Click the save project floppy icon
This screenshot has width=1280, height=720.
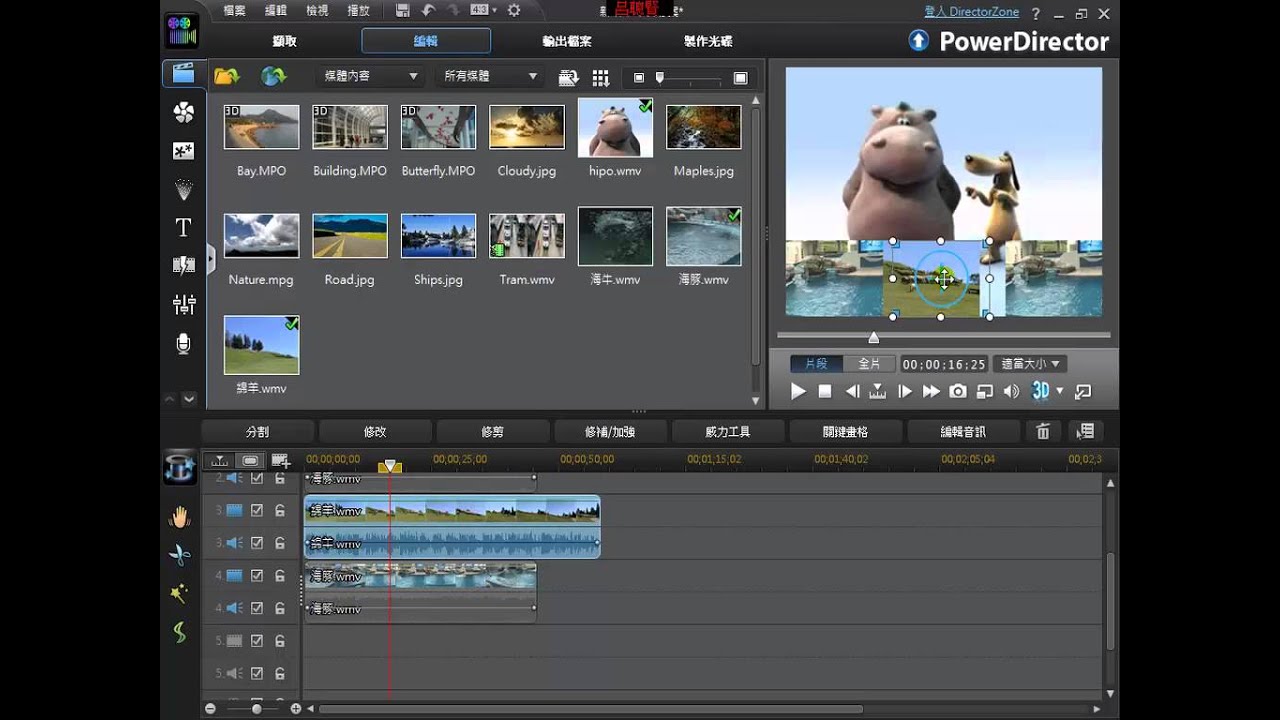point(402,11)
